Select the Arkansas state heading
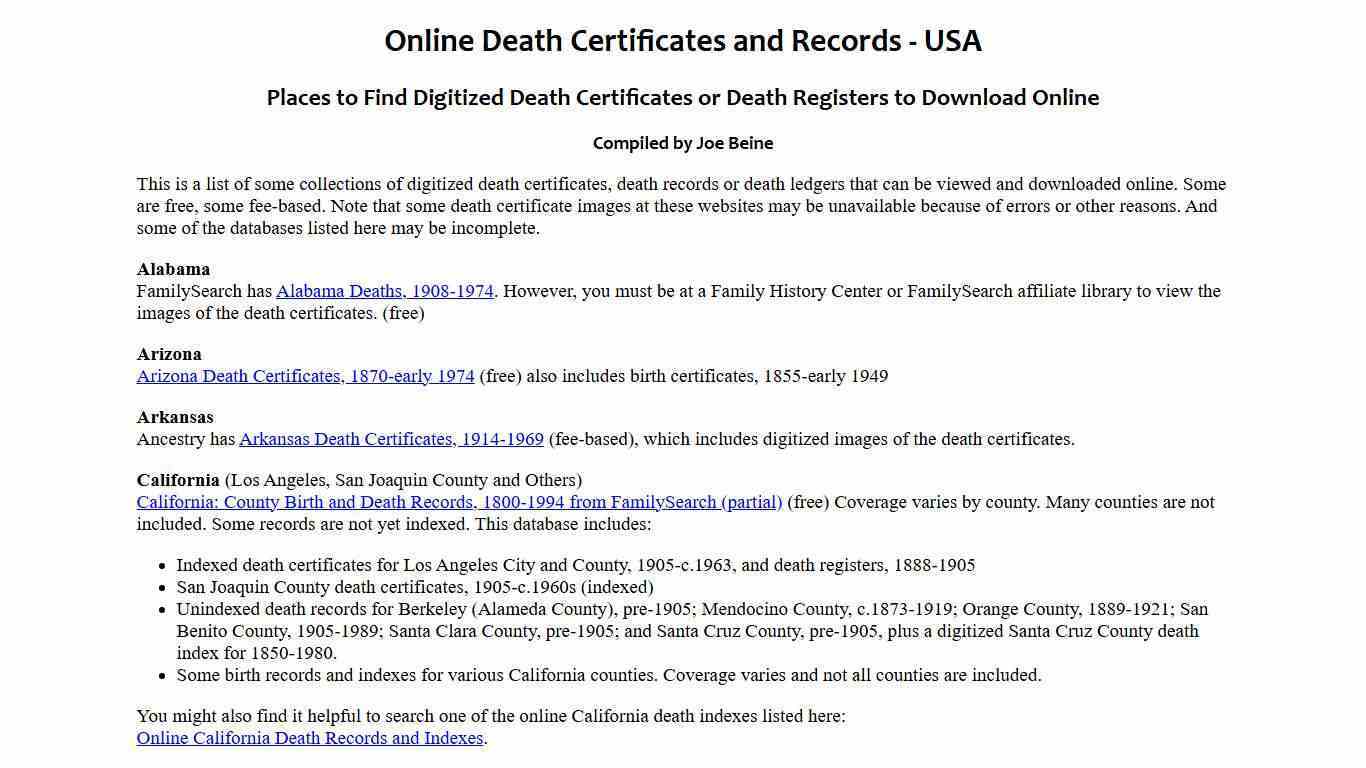This screenshot has height=768, width=1366. pyautogui.click(x=175, y=417)
